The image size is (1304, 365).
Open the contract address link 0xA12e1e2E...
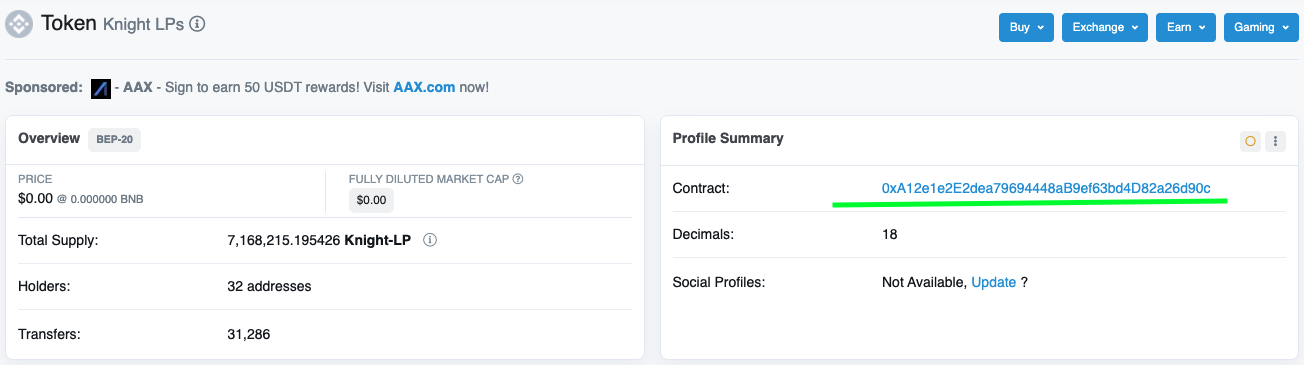[x=1046, y=188]
